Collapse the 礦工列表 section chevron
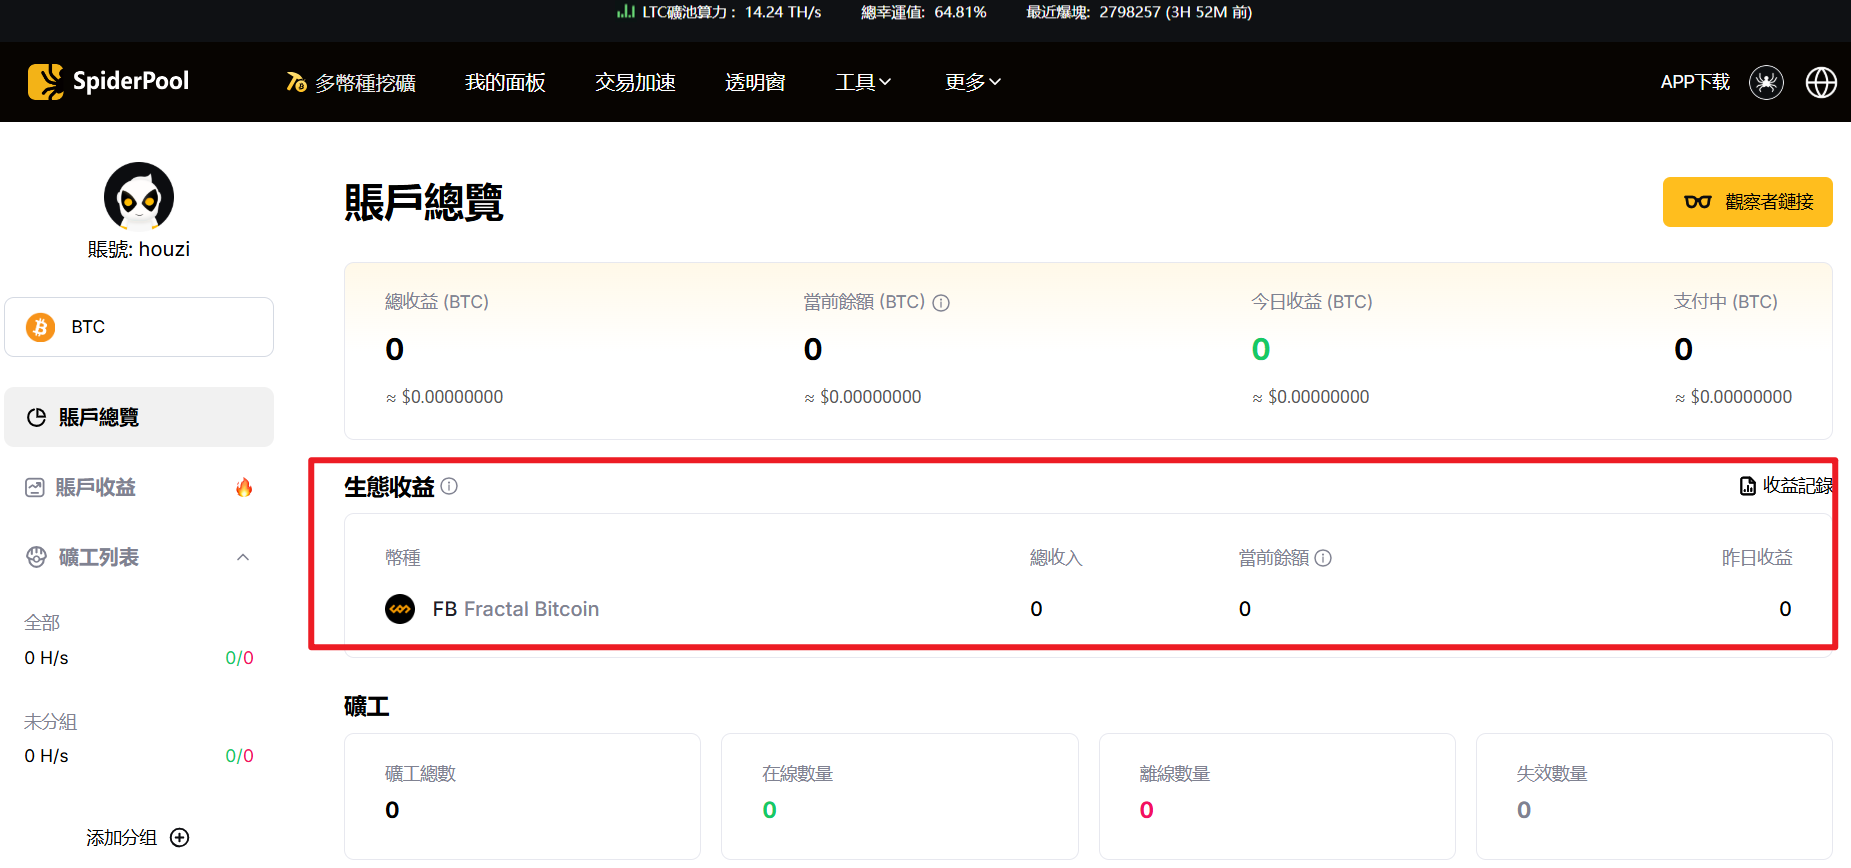This screenshot has width=1851, height=868. pos(243,557)
